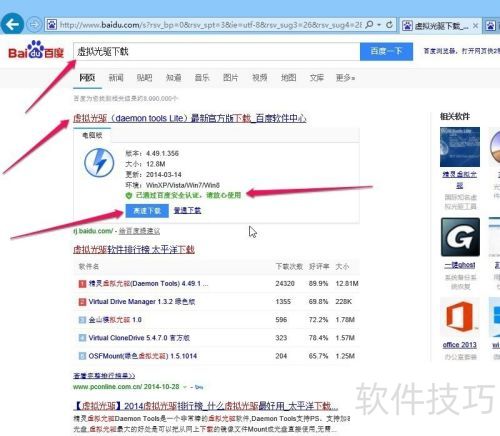Open the Virtual CloneDrive 5.4.7.0 row
Image resolution: width=500 pixels, height=436 pixels.
coord(139,338)
